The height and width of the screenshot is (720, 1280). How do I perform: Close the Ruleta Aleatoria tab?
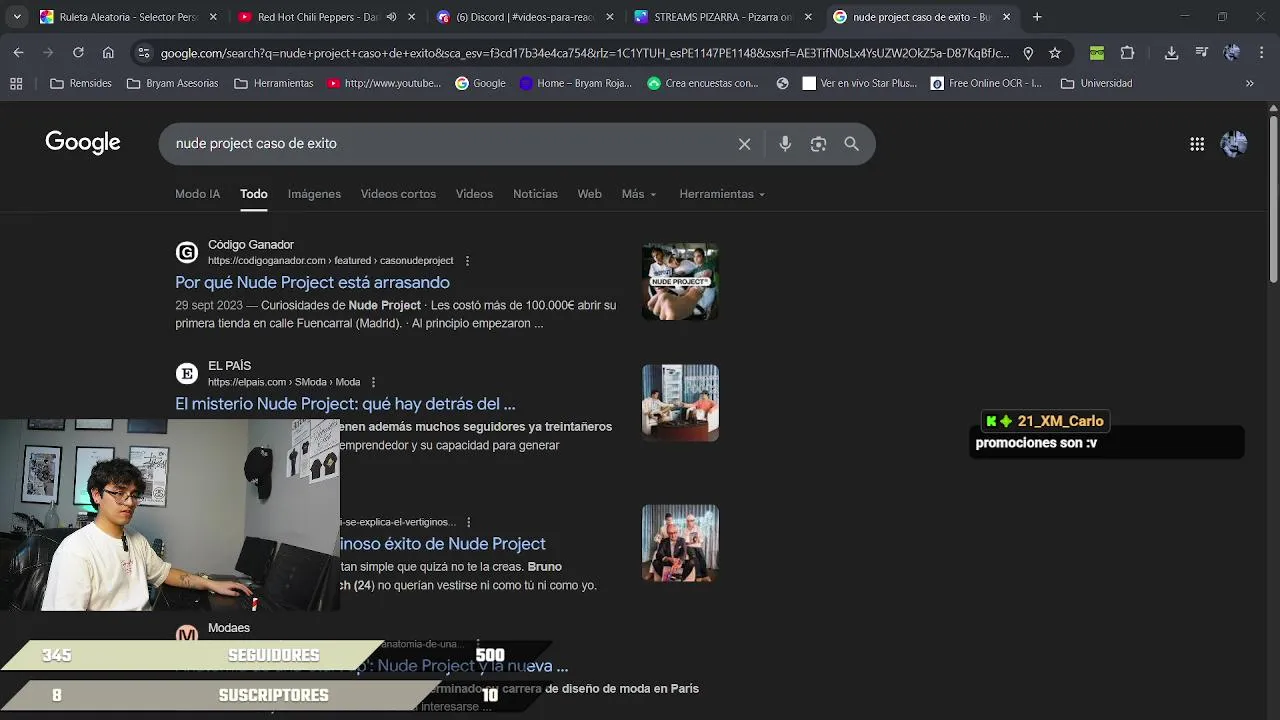213,17
